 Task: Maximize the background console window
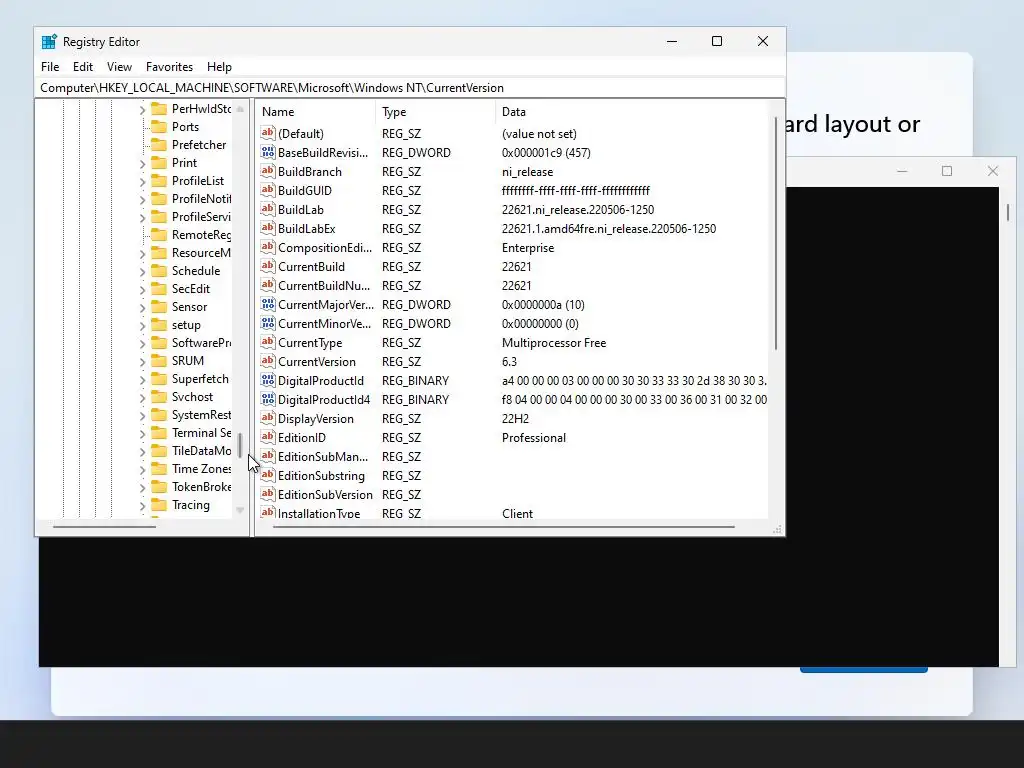click(947, 171)
